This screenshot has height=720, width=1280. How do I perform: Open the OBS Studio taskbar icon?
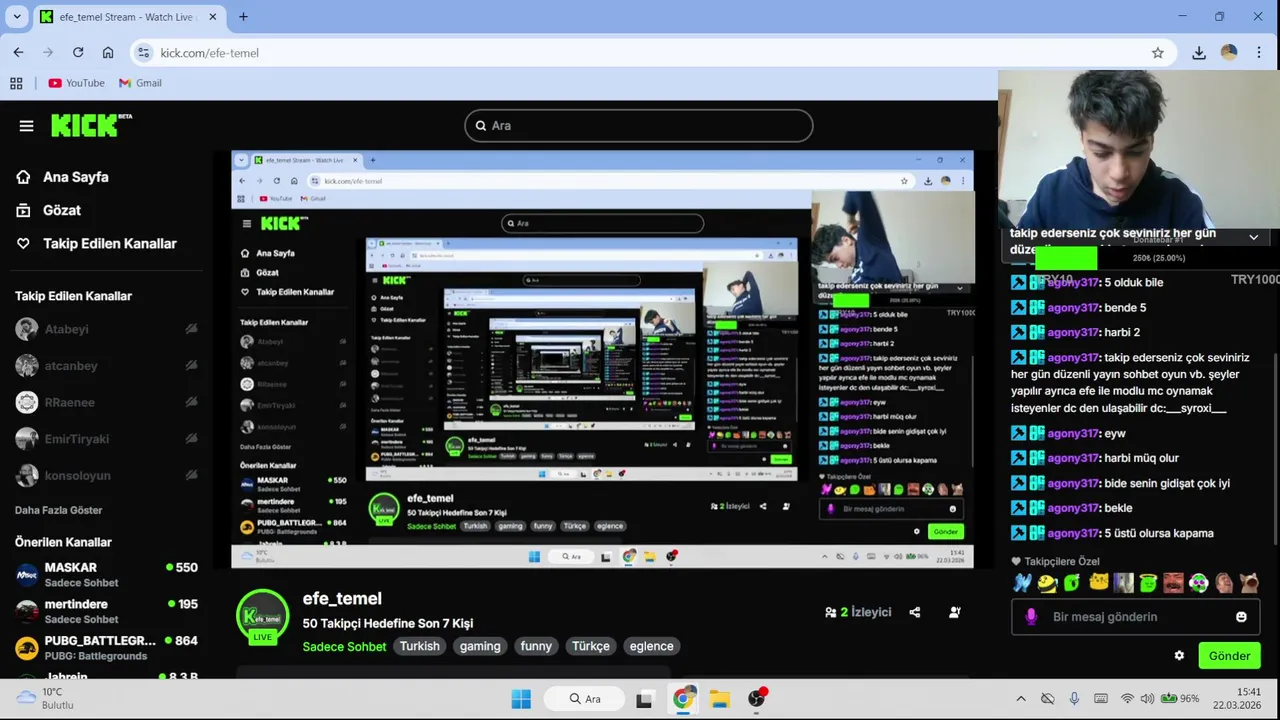tap(757, 698)
